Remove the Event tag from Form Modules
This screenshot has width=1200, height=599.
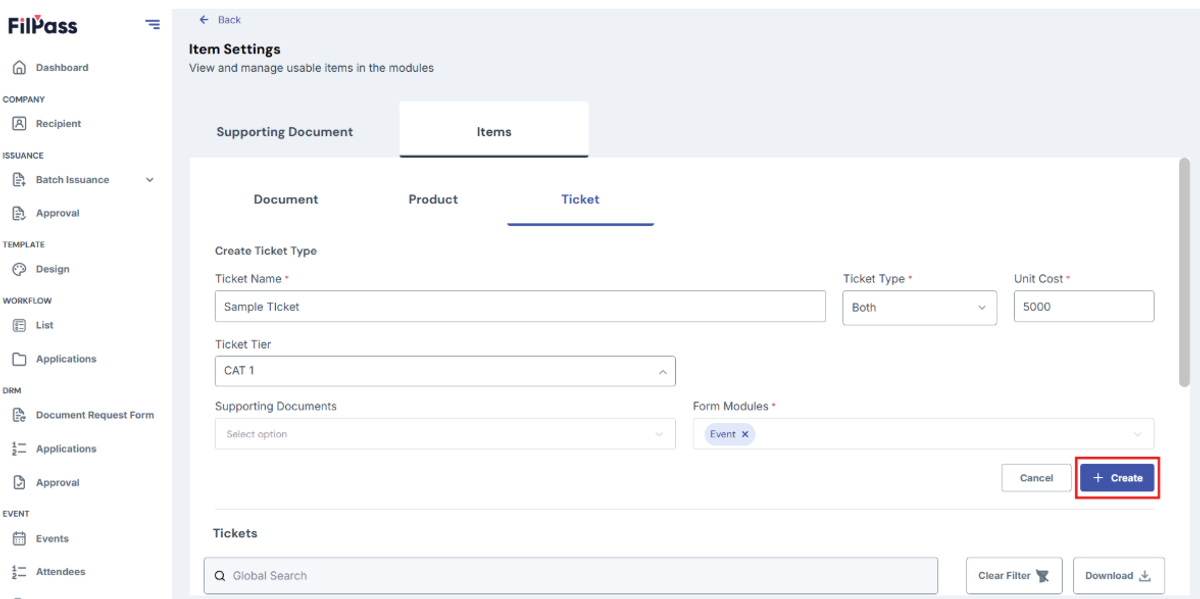coord(745,434)
